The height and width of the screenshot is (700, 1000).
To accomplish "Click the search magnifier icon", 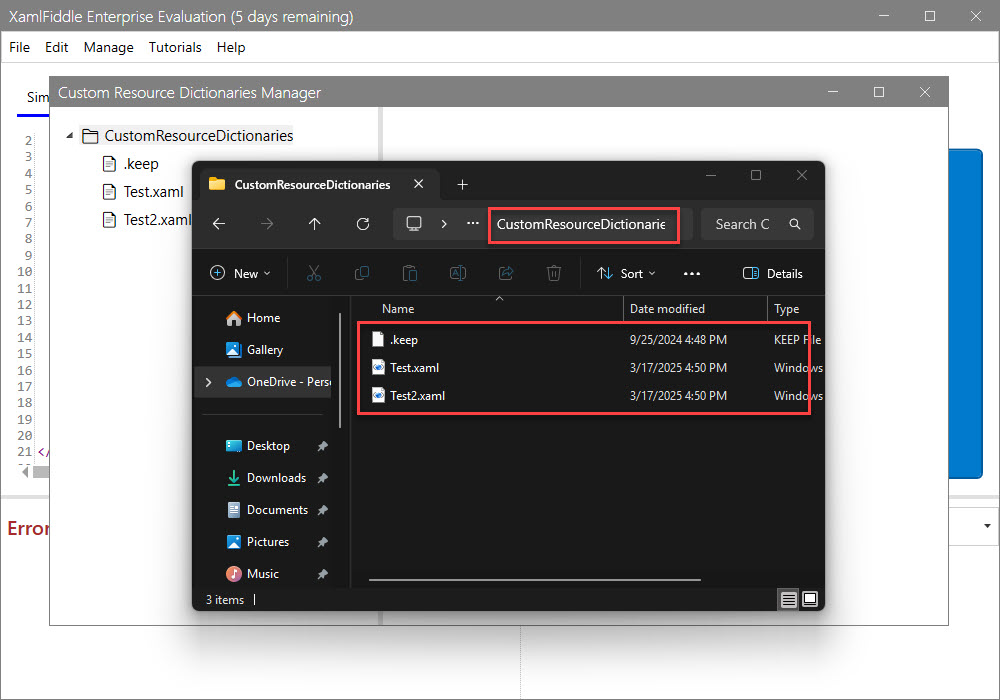I will click(795, 224).
